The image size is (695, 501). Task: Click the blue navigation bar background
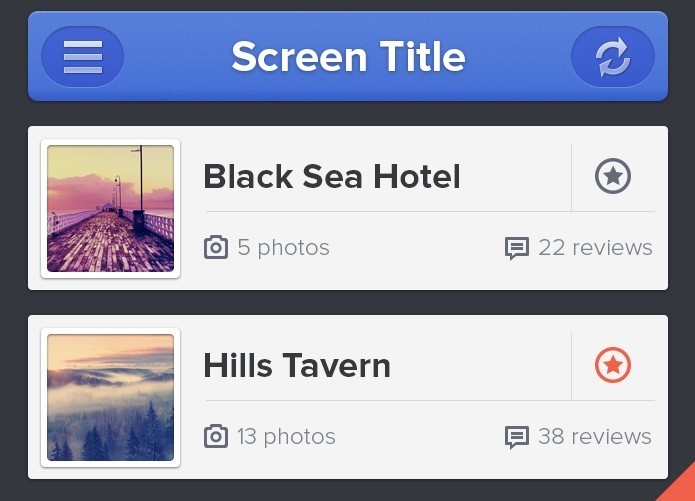pyautogui.click(x=348, y=56)
